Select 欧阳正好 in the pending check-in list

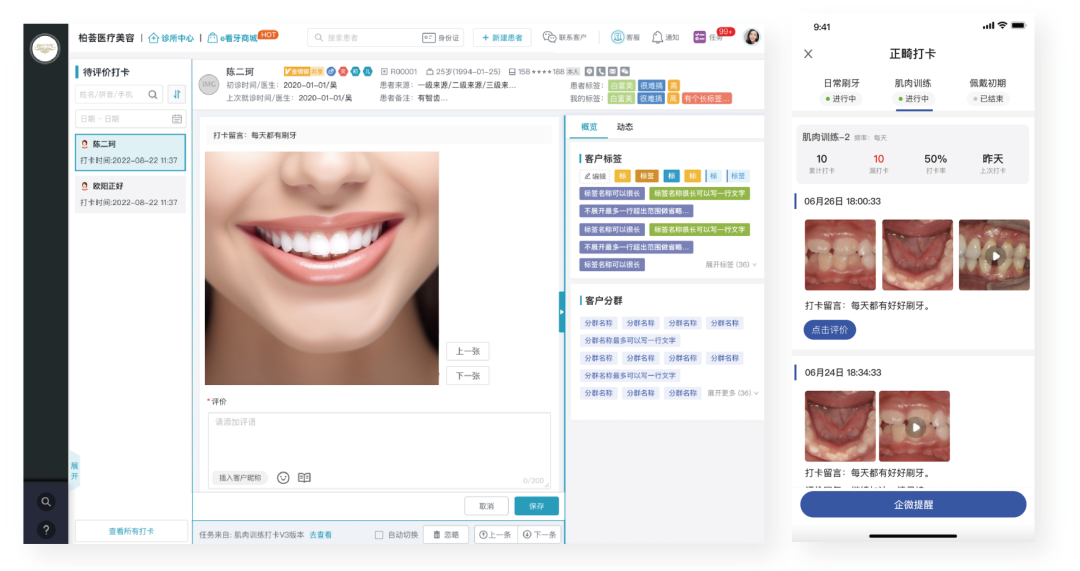(130, 194)
